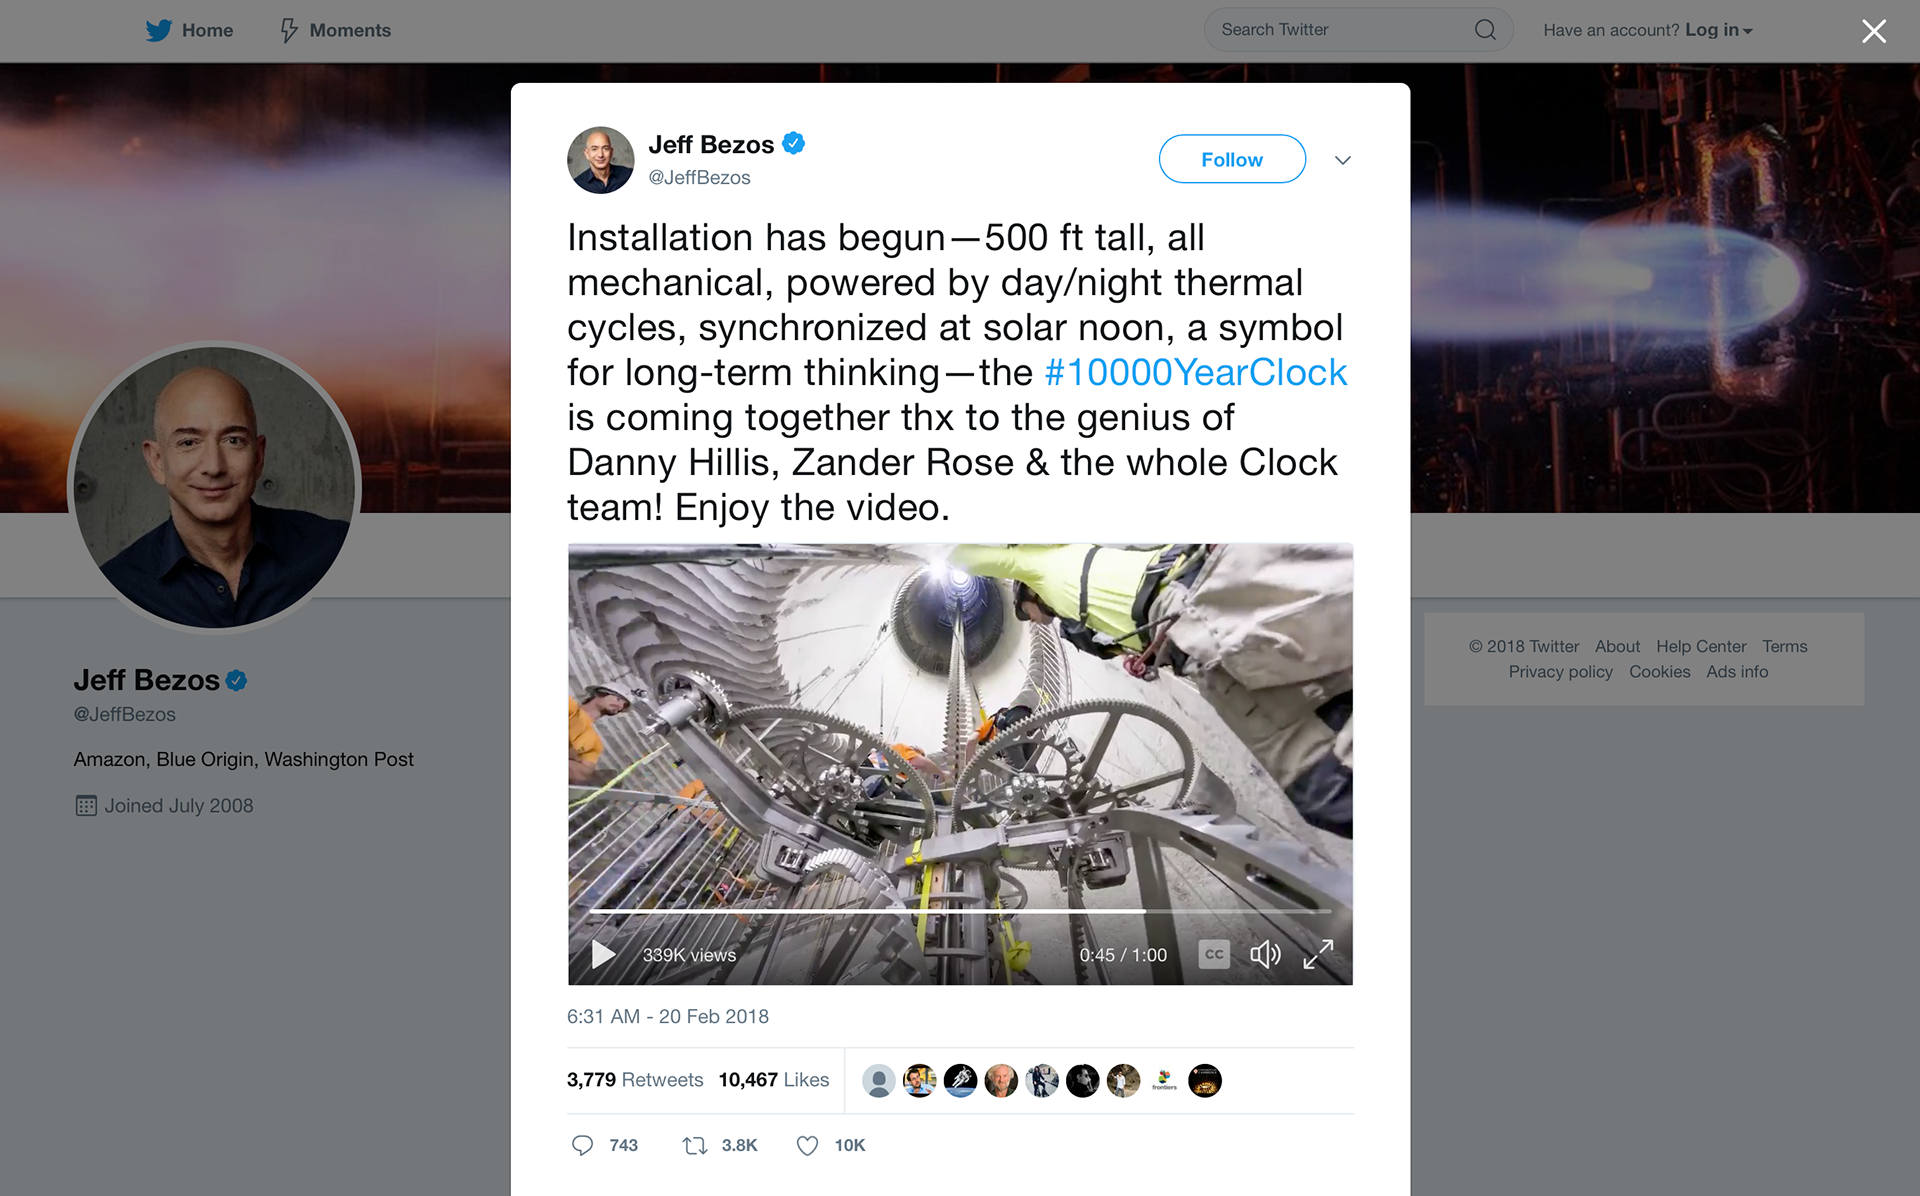Open Jeff Bezos's tweet avatar
The image size is (1920, 1196).
coord(601,160)
